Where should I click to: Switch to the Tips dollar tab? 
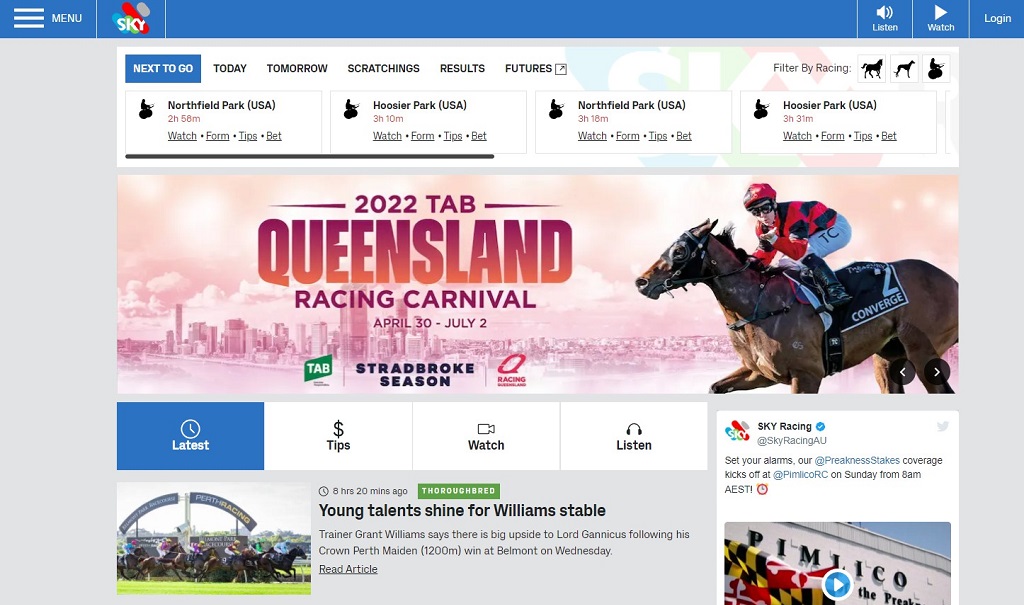pyautogui.click(x=338, y=436)
